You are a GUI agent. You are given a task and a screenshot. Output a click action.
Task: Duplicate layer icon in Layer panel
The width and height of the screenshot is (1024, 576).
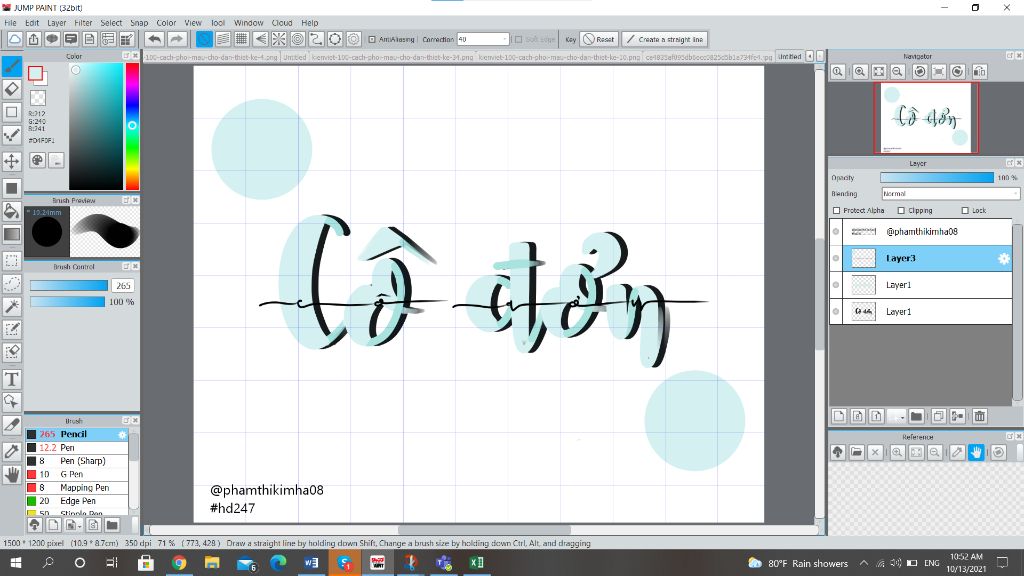[x=938, y=416]
